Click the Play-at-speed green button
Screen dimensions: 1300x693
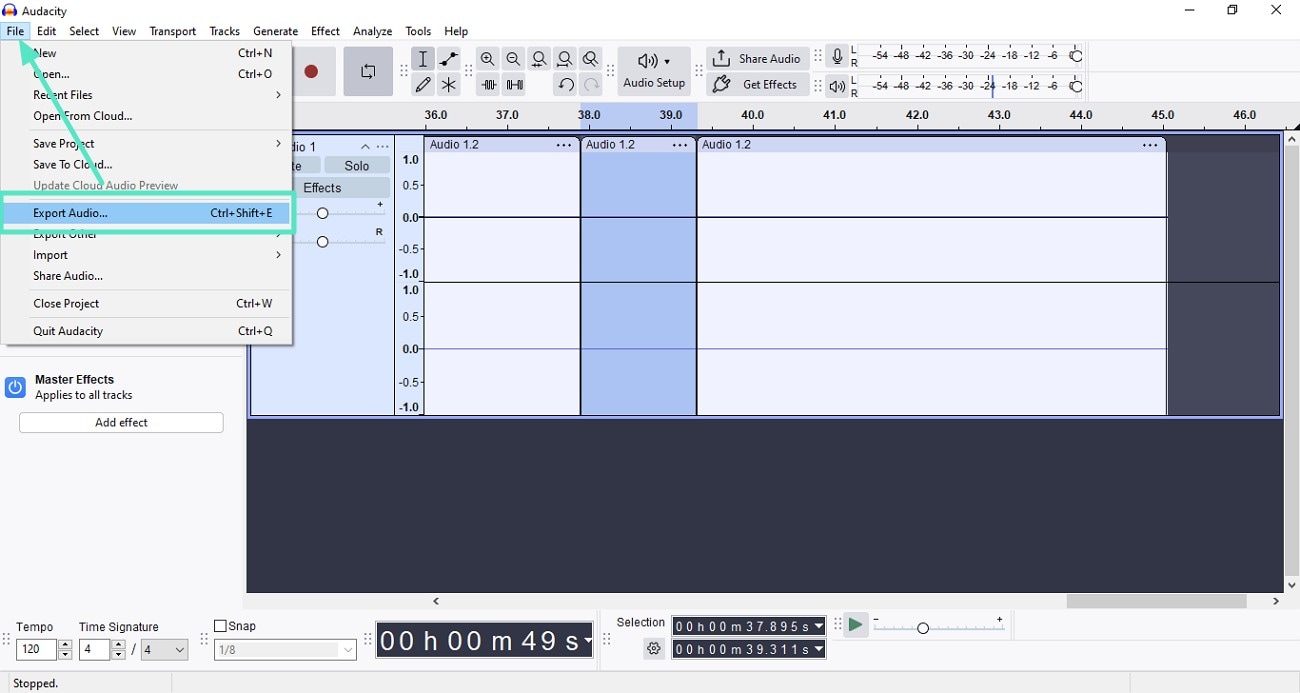(x=855, y=625)
